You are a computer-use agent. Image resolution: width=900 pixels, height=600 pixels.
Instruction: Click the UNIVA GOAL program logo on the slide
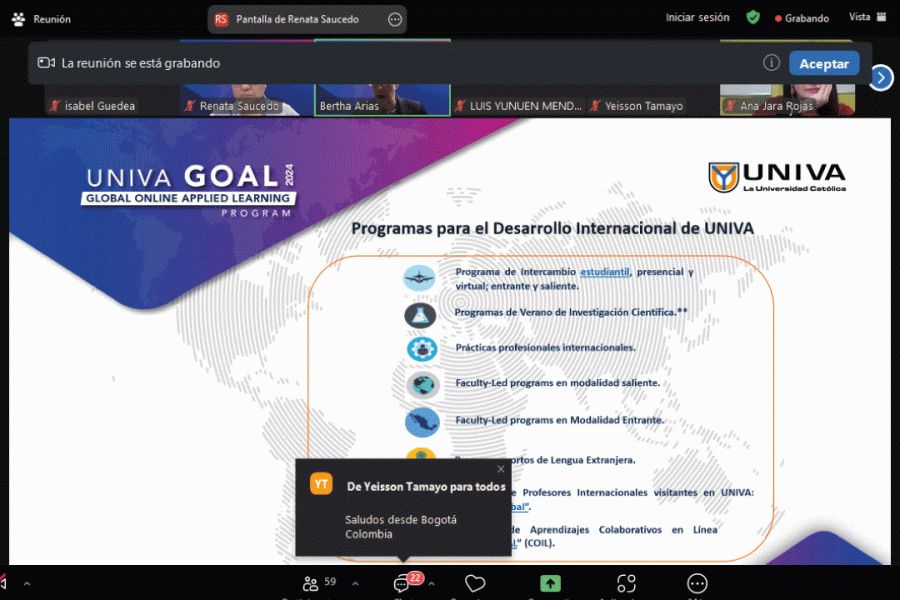pyautogui.click(x=189, y=191)
